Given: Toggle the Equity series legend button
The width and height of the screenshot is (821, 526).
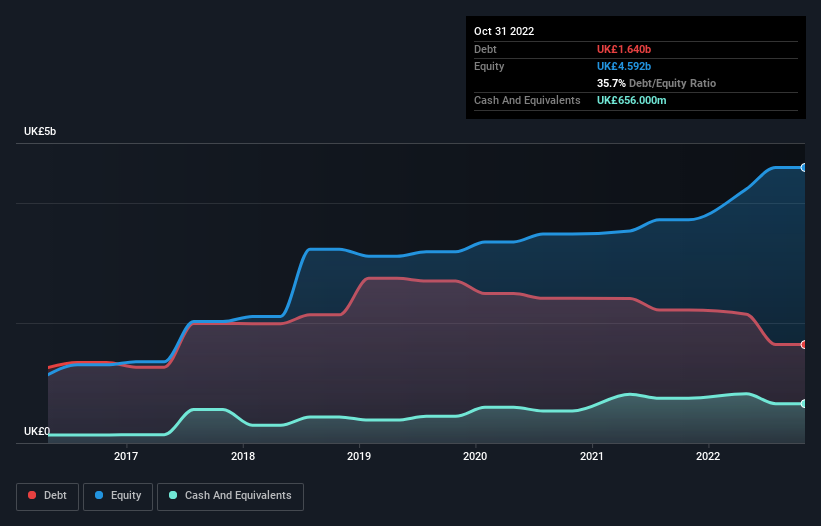Looking at the screenshot, I should point(118,496).
